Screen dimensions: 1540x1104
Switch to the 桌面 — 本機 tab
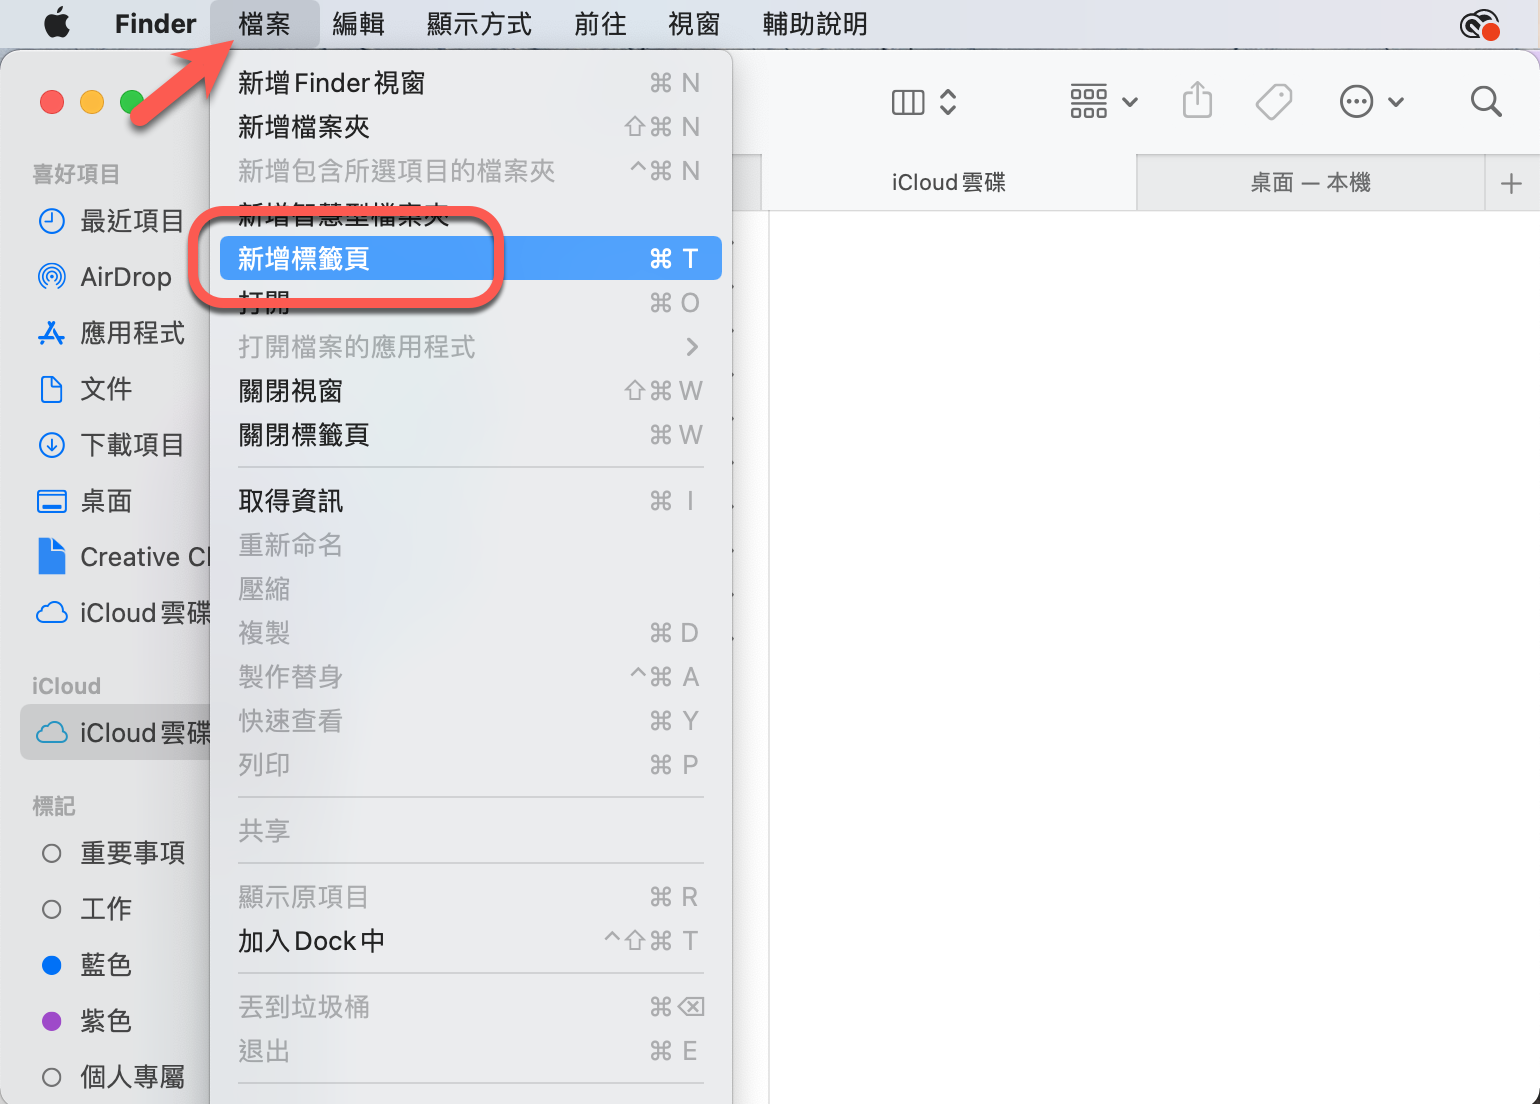(x=1311, y=183)
